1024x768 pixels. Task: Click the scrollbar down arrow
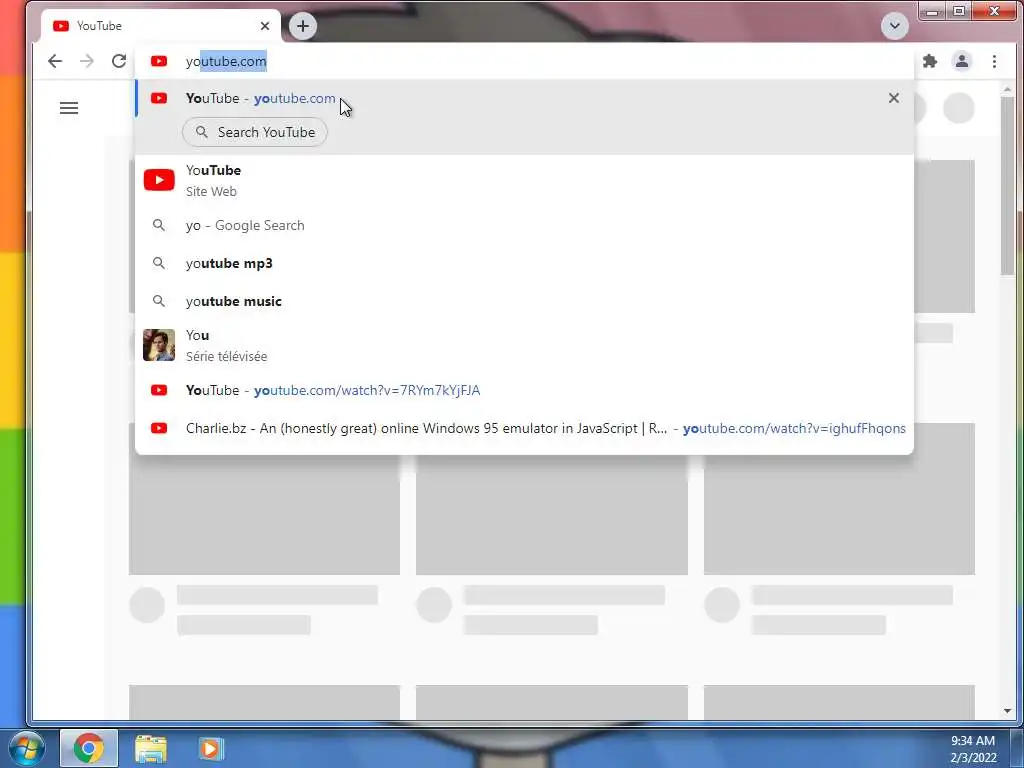click(x=1008, y=711)
